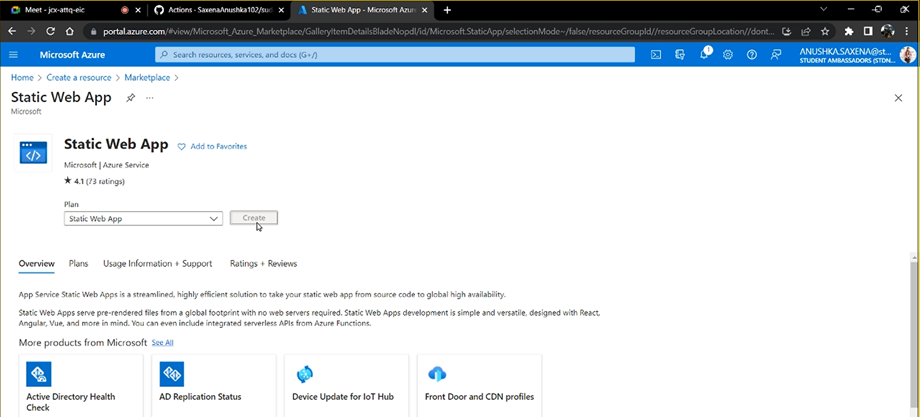The width and height of the screenshot is (920, 417).
Task: Click the Front Door and CDN profiles icon
Action: tap(437, 374)
